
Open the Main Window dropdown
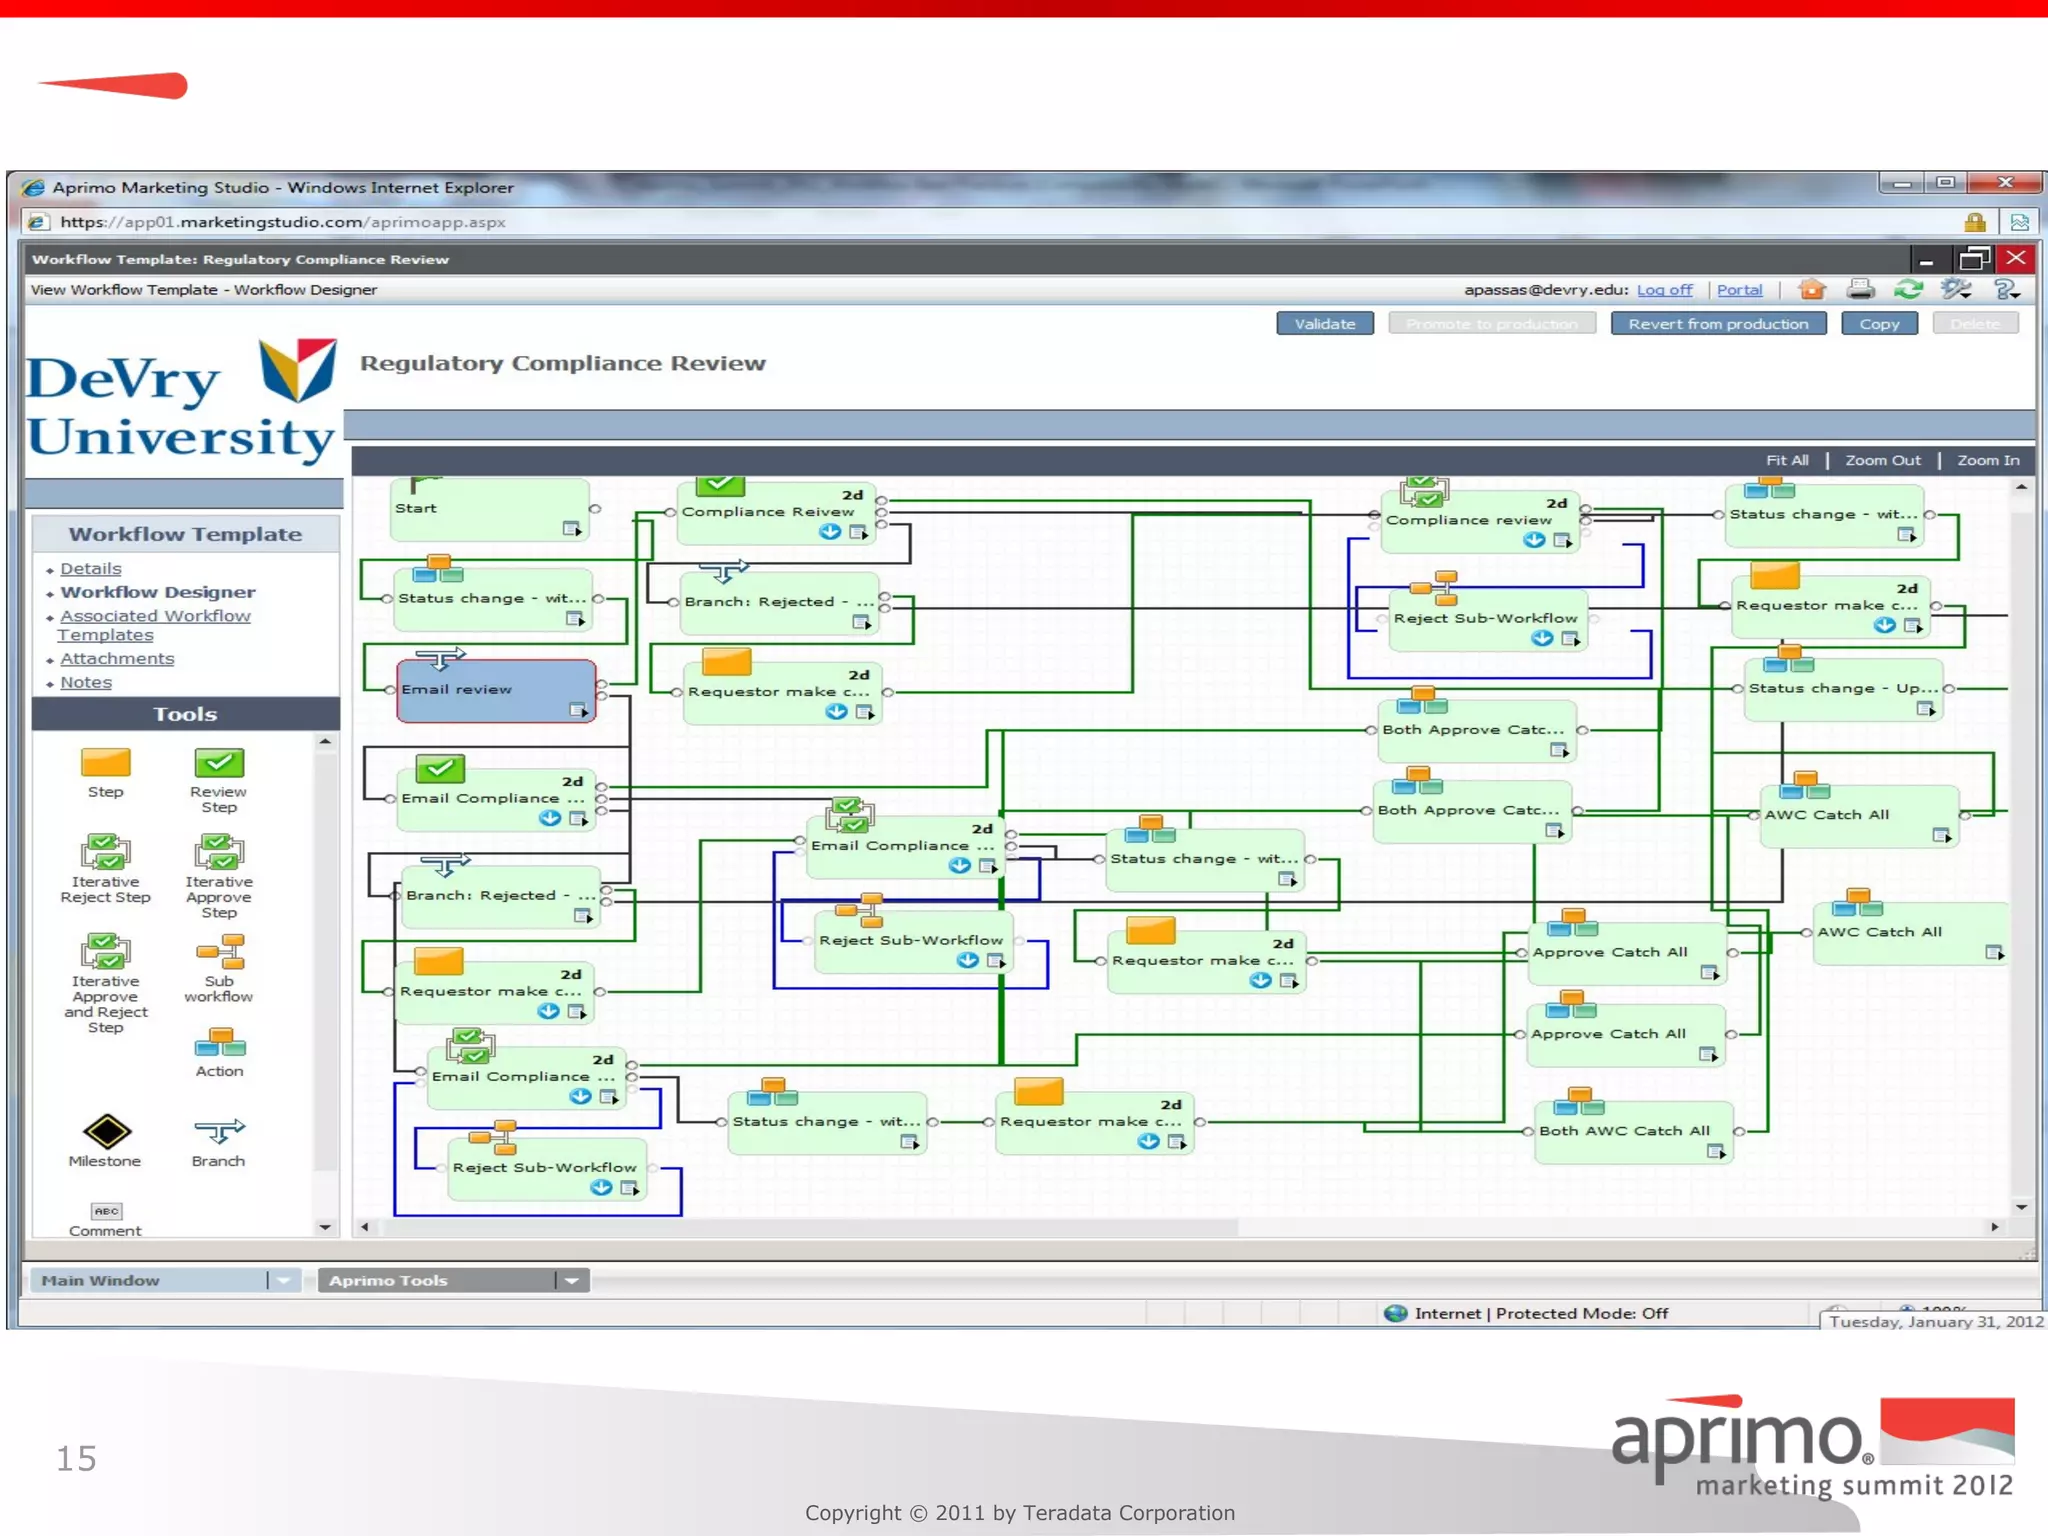pyautogui.click(x=284, y=1280)
